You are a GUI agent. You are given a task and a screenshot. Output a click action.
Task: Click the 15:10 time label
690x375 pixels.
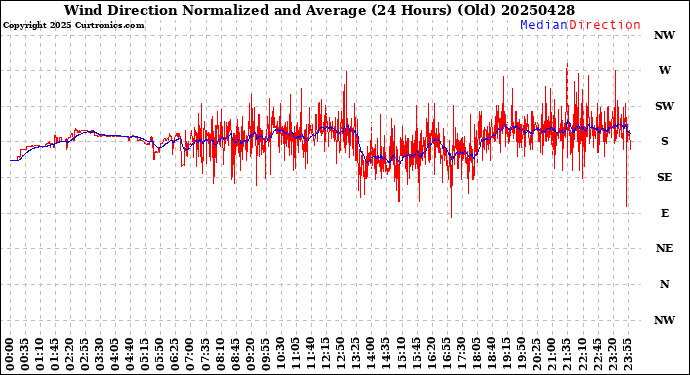pos(400,354)
